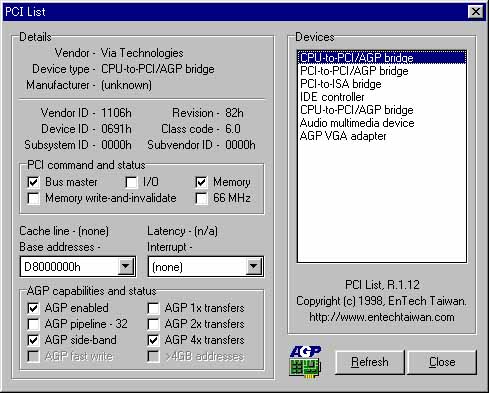Toggle AGP side-band checkbox
Viewport: 489px width, 393px height.
click(x=33, y=340)
